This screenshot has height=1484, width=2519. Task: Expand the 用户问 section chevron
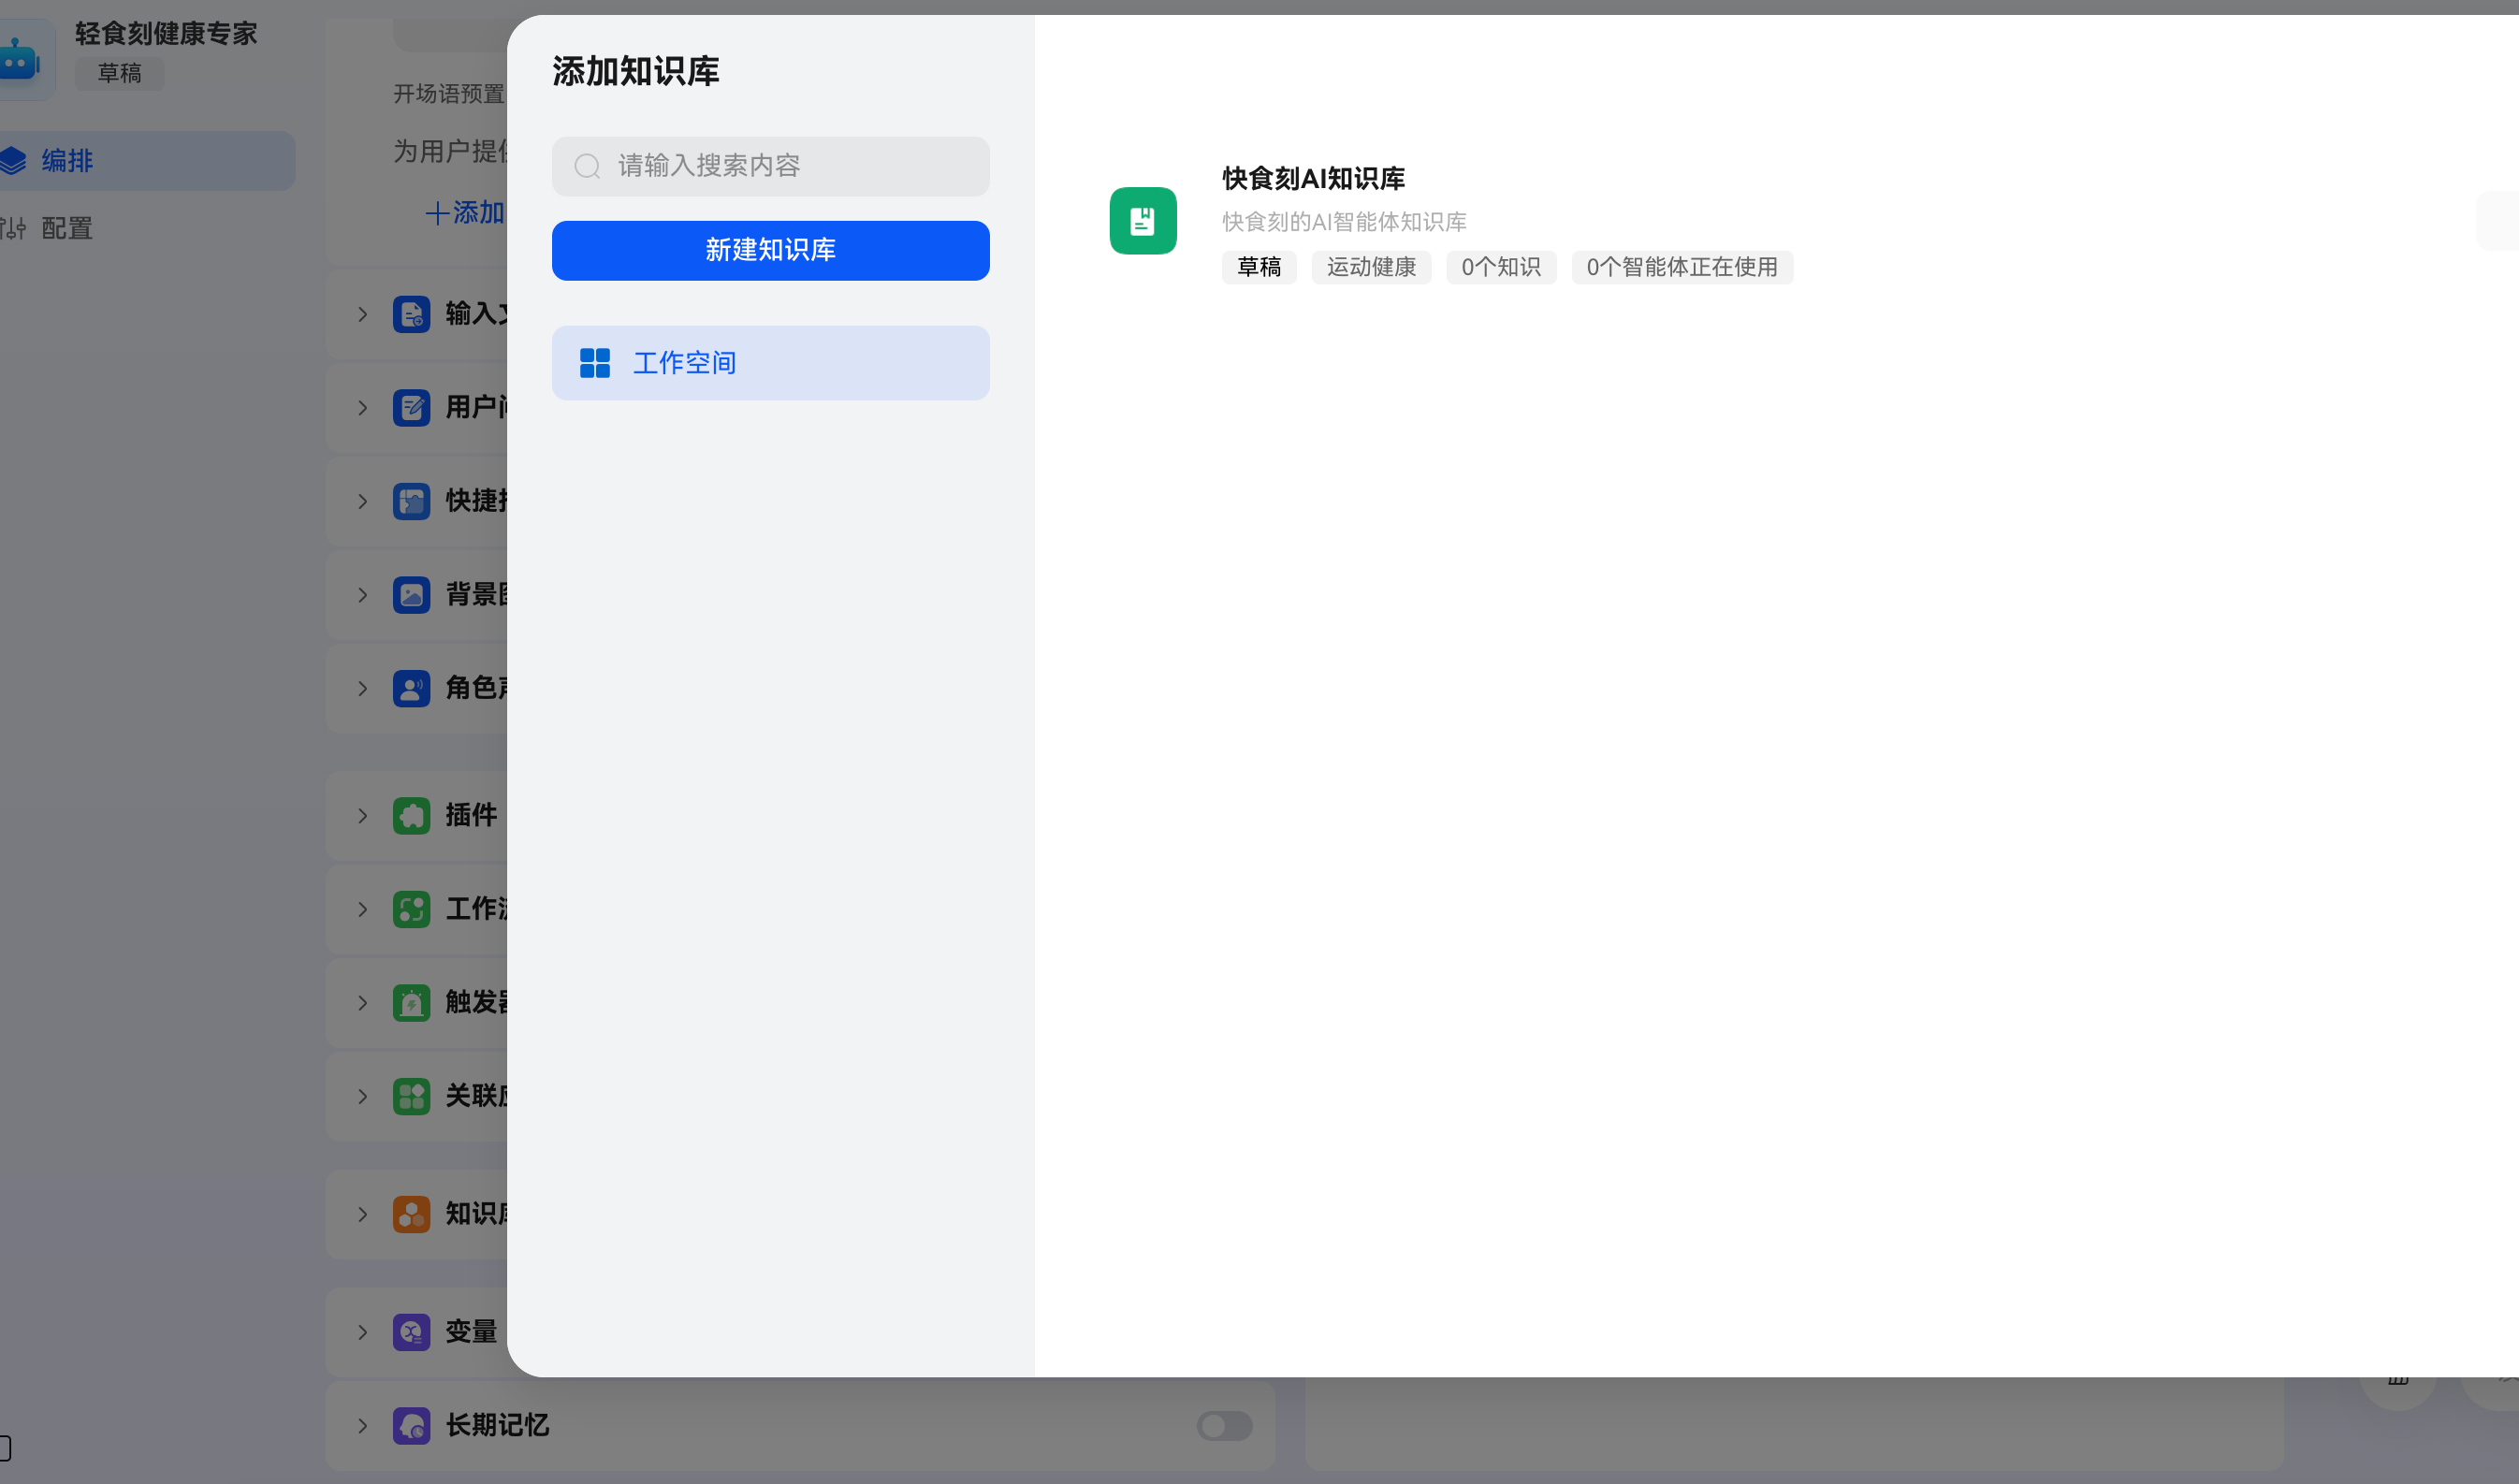pyautogui.click(x=362, y=408)
